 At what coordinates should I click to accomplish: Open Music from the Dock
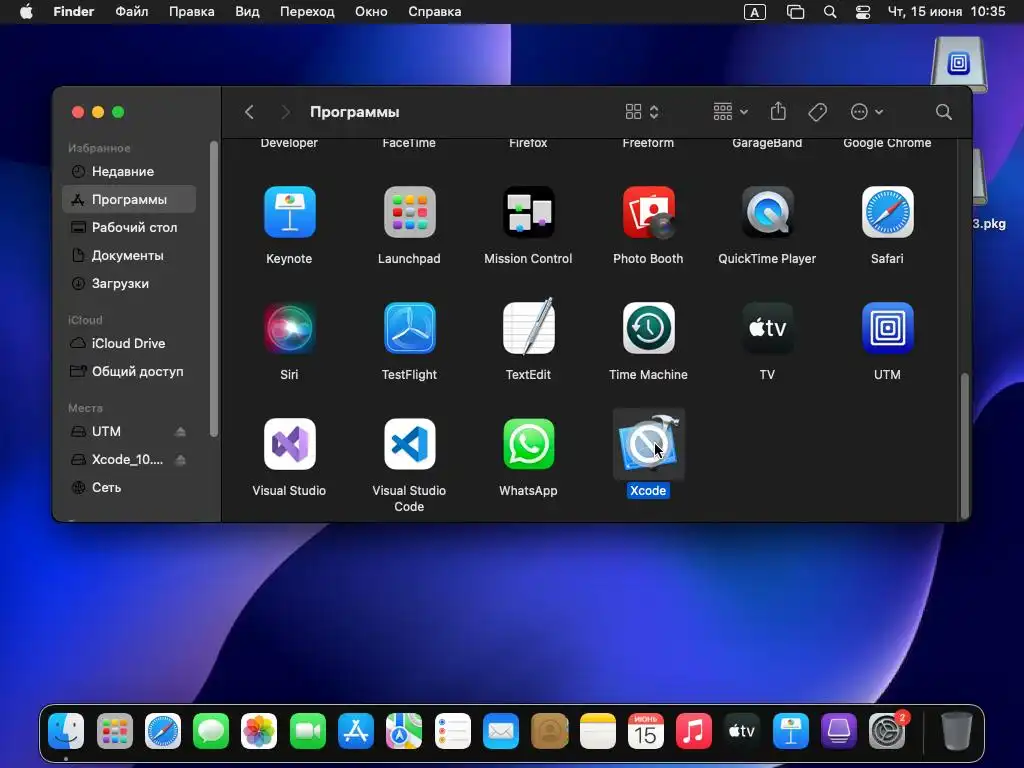coord(694,731)
